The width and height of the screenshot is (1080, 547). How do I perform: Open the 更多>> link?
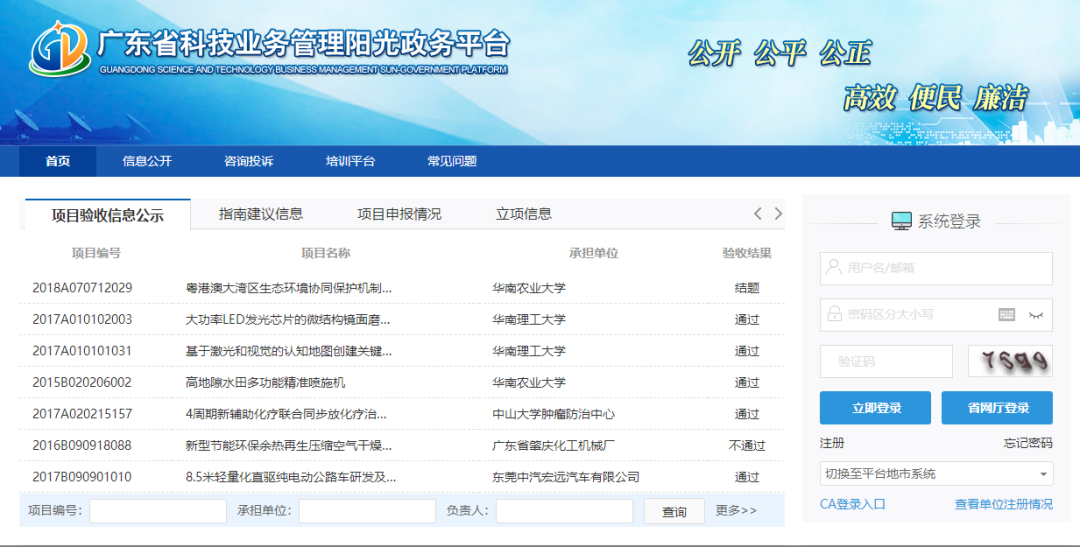(736, 511)
